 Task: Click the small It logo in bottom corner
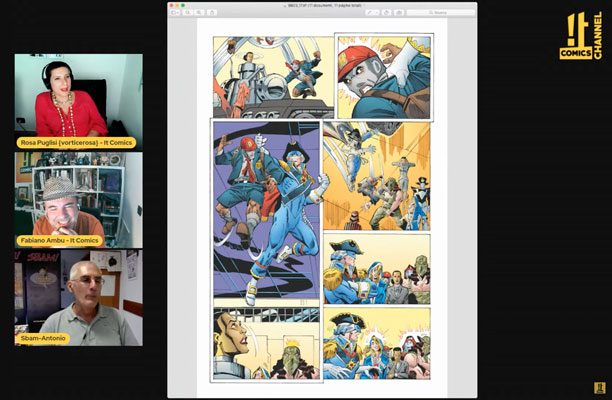600,387
